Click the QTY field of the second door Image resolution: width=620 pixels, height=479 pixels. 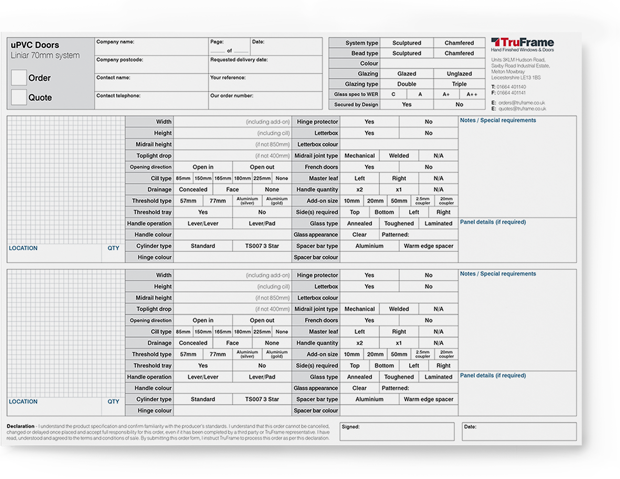[113, 407]
